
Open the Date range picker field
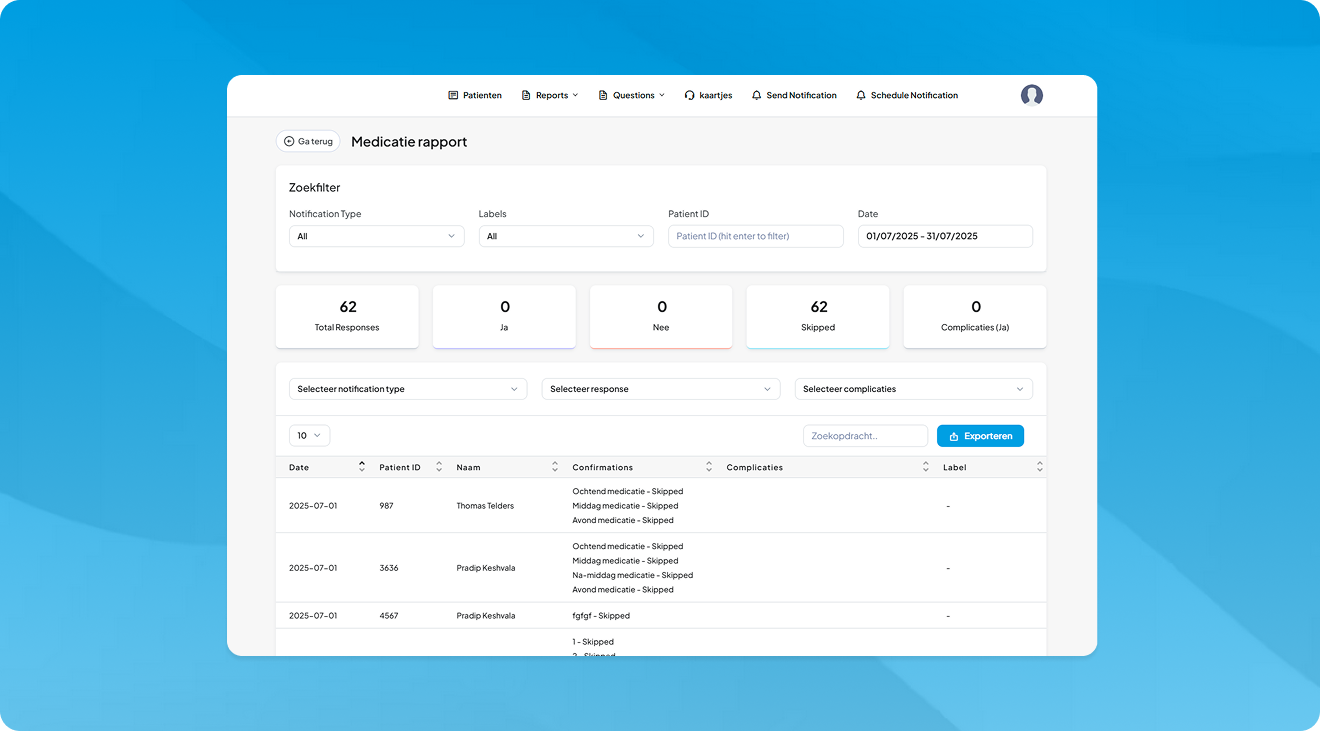point(945,236)
